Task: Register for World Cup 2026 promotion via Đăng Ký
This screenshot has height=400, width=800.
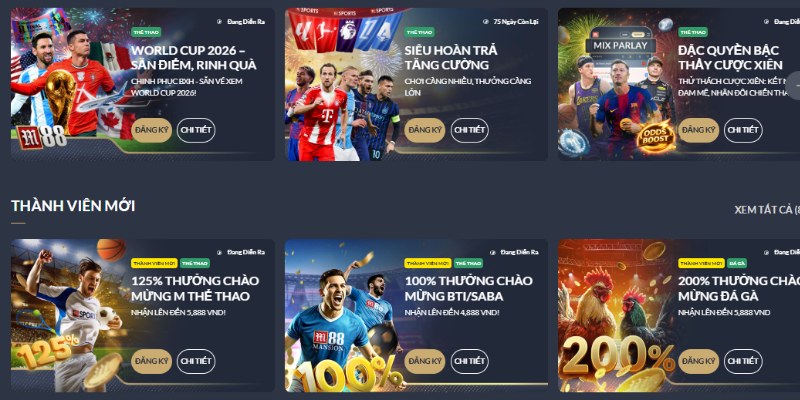Action: click(152, 130)
